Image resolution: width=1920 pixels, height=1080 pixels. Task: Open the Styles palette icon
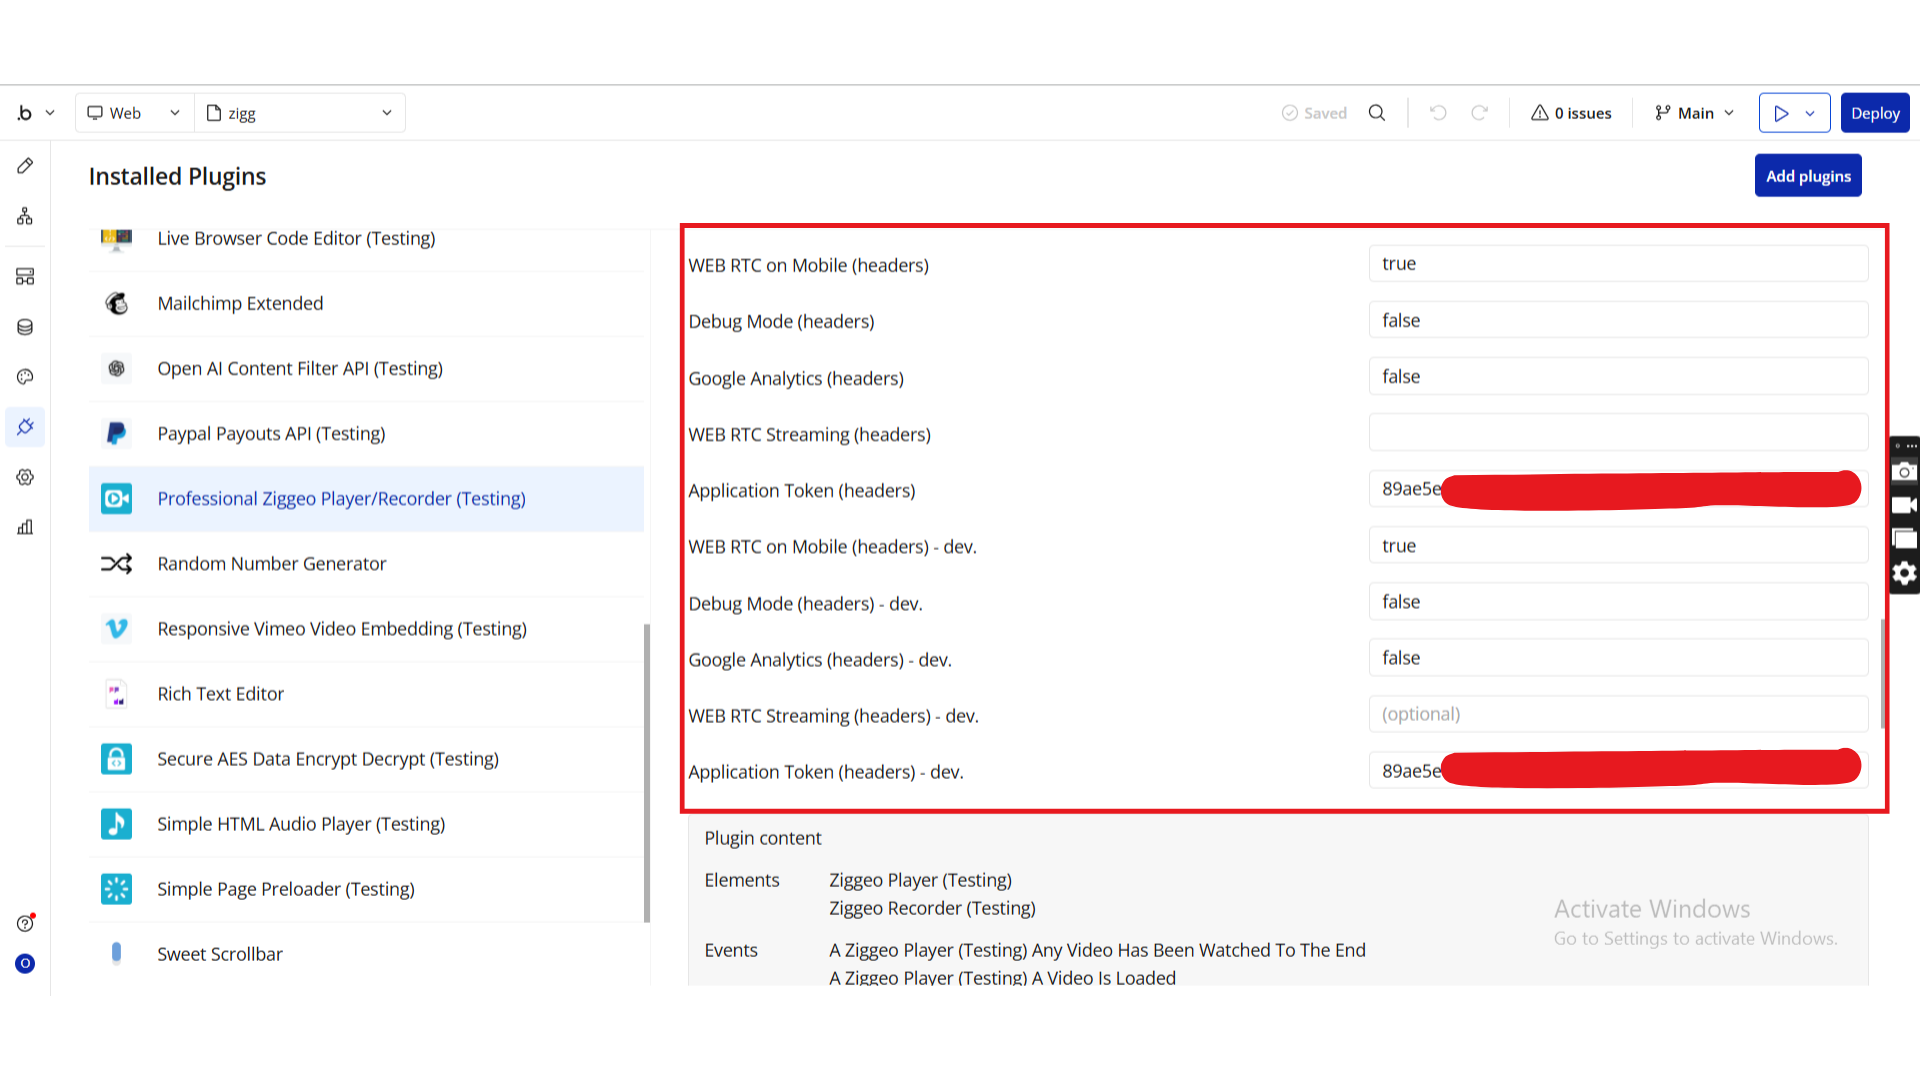[x=25, y=377]
